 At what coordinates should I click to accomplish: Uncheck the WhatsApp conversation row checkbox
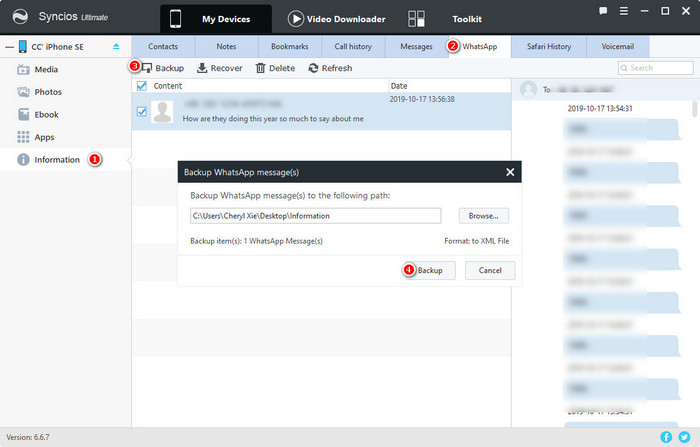pos(142,112)
